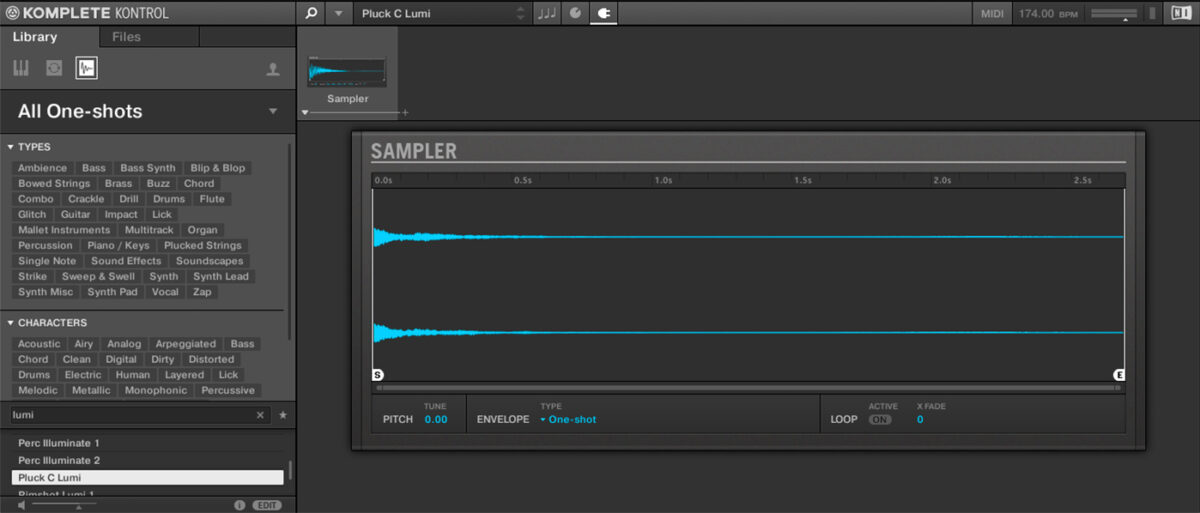The height and width of the screenshot is (513, 1200).
Task: Show info panel via the i icon
Action: point(239,505)
